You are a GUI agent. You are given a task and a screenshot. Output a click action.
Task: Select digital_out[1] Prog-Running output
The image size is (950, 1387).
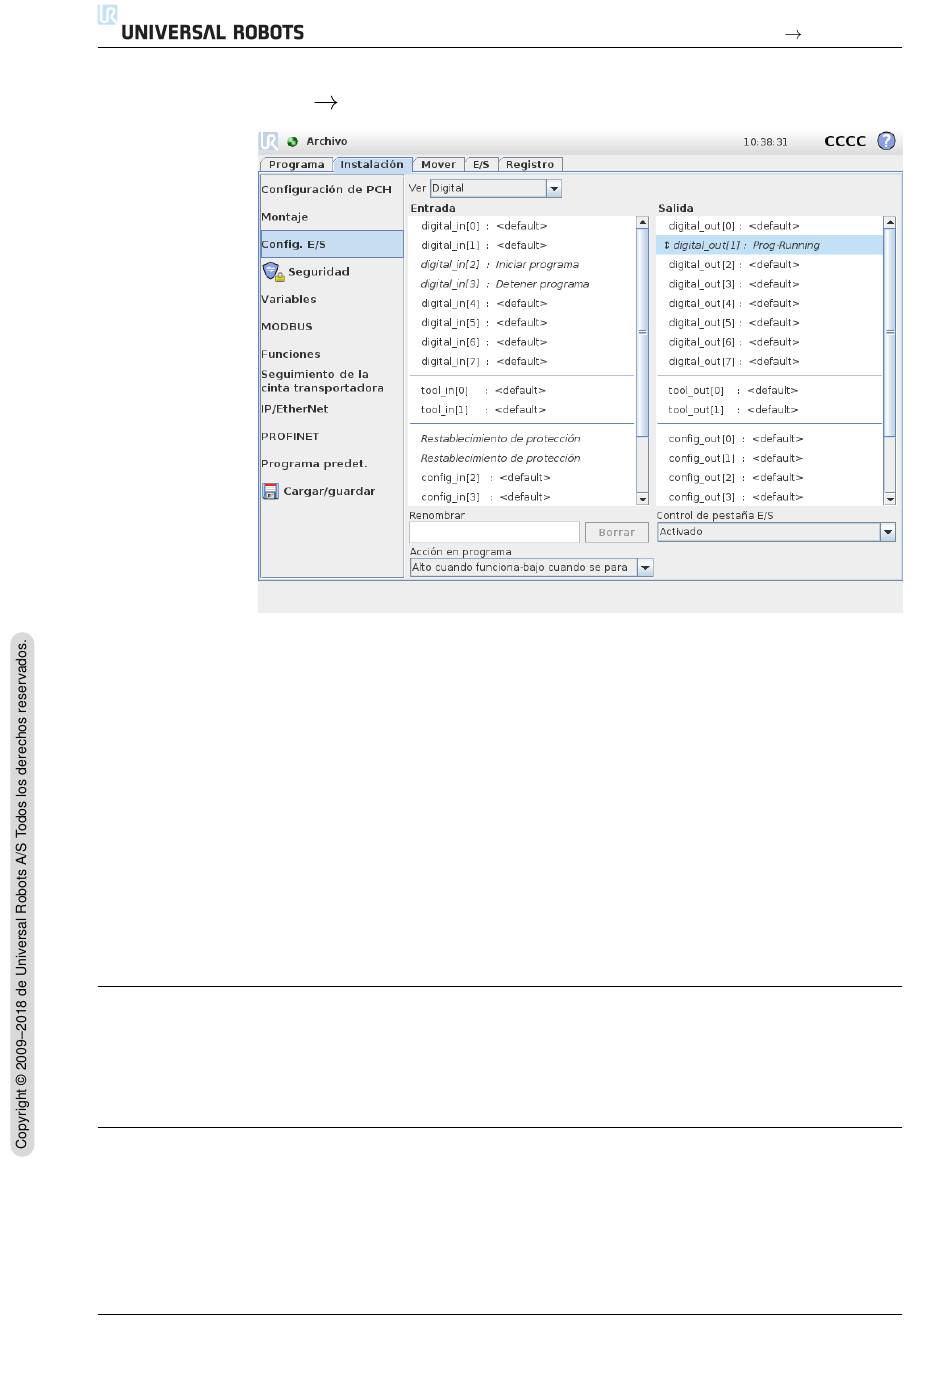click(770, 246)
